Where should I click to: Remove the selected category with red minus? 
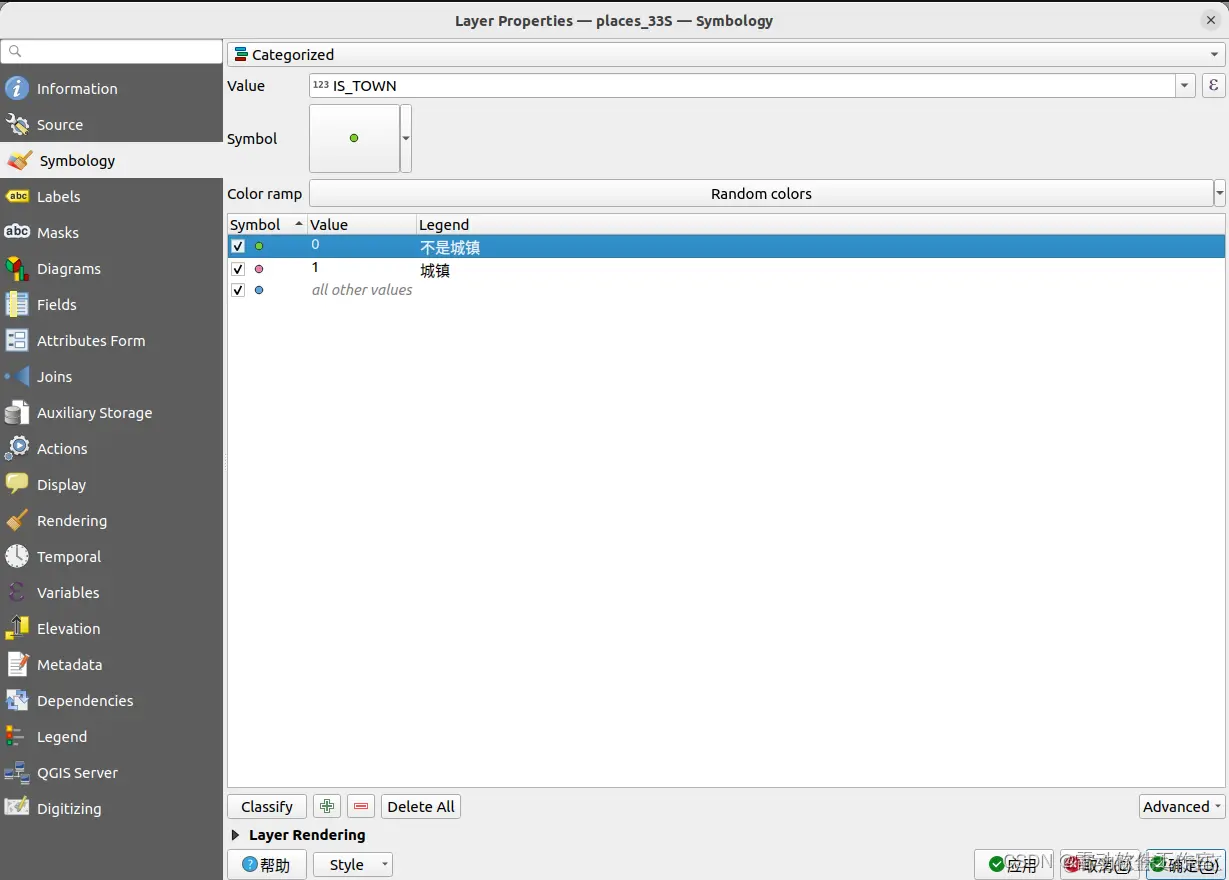pyautogui.click(x=361, y=807)
